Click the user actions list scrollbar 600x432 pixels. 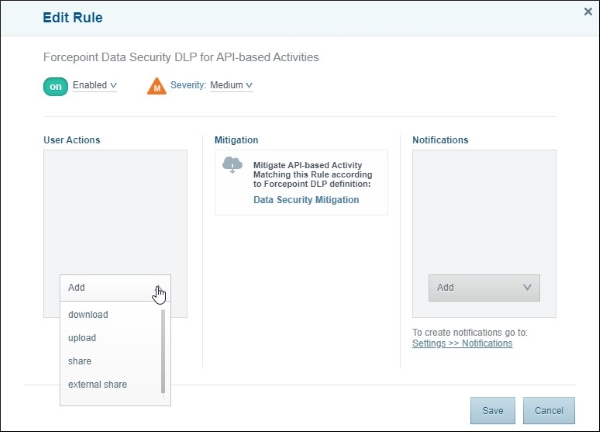tap(163, 350)
